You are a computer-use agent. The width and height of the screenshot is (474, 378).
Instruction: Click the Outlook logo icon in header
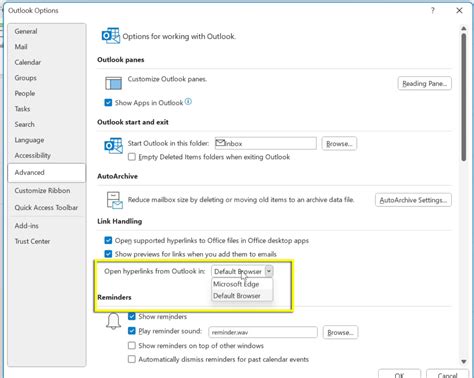tap(111, 36)
